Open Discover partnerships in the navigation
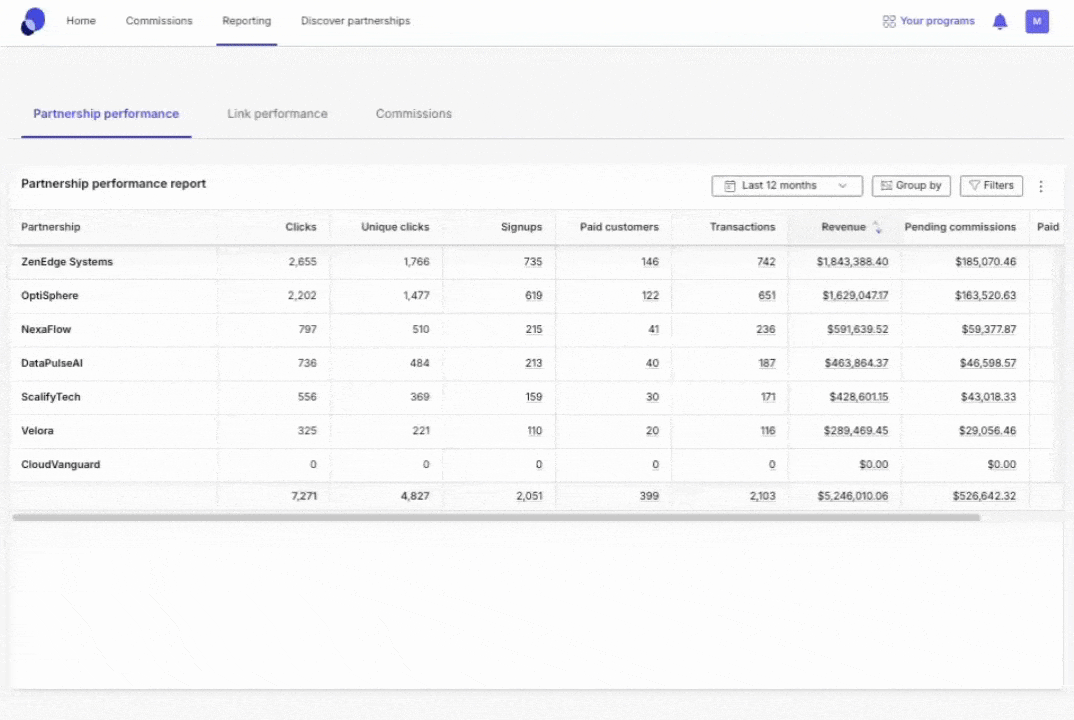The height and width of the screenshot is (720, 1074). pos(355,21)
